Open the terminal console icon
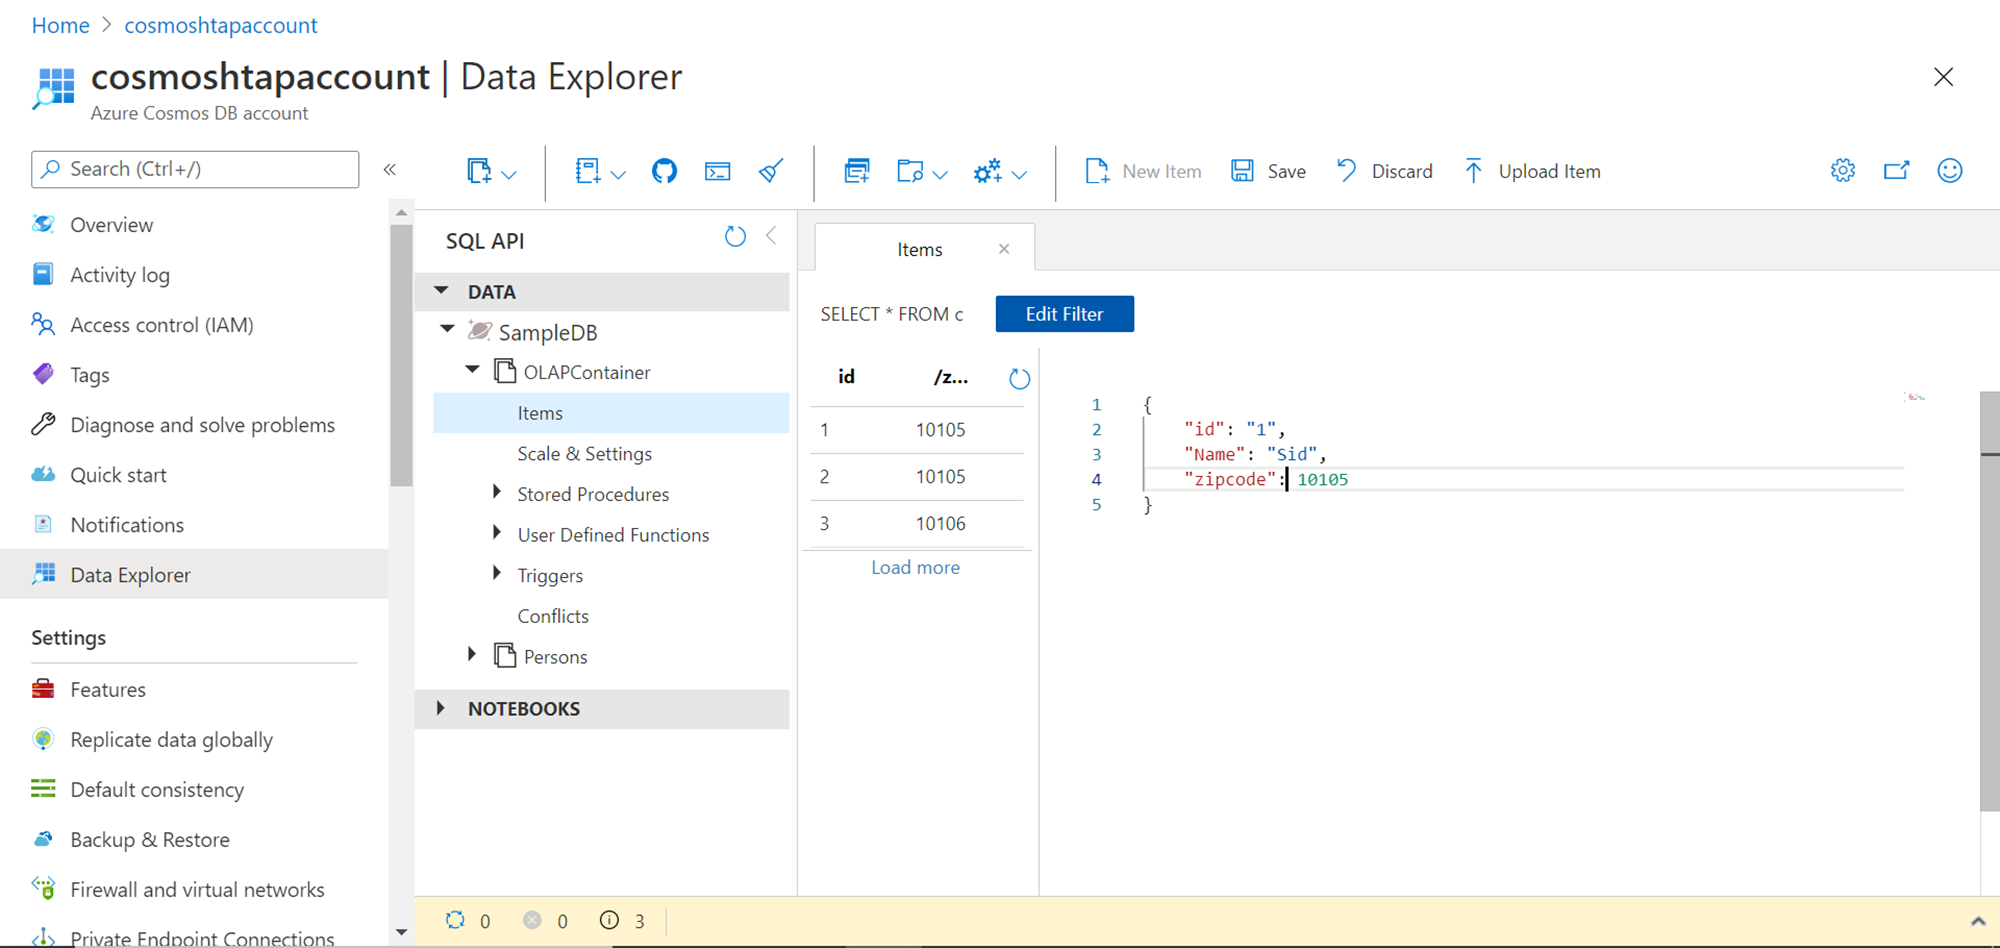Image resolution: width=2000 pixels, height=948 pixels. click(717, 171)
